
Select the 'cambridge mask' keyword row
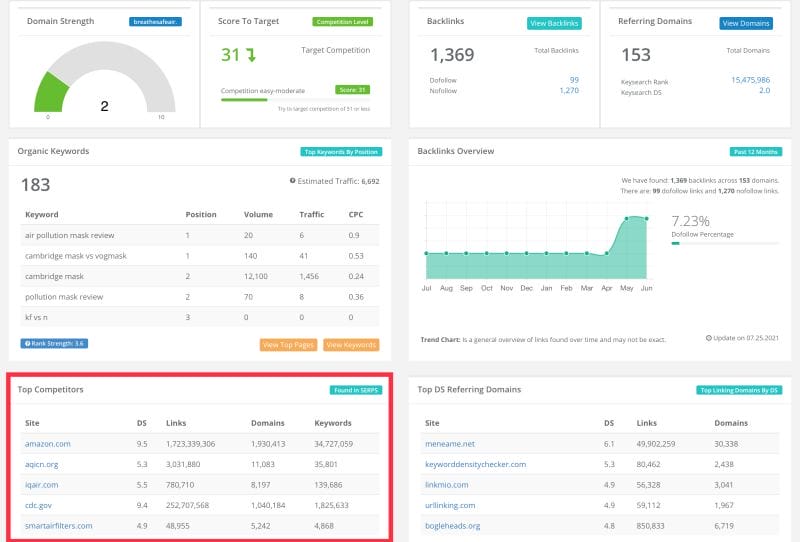(x=200, y=276)
